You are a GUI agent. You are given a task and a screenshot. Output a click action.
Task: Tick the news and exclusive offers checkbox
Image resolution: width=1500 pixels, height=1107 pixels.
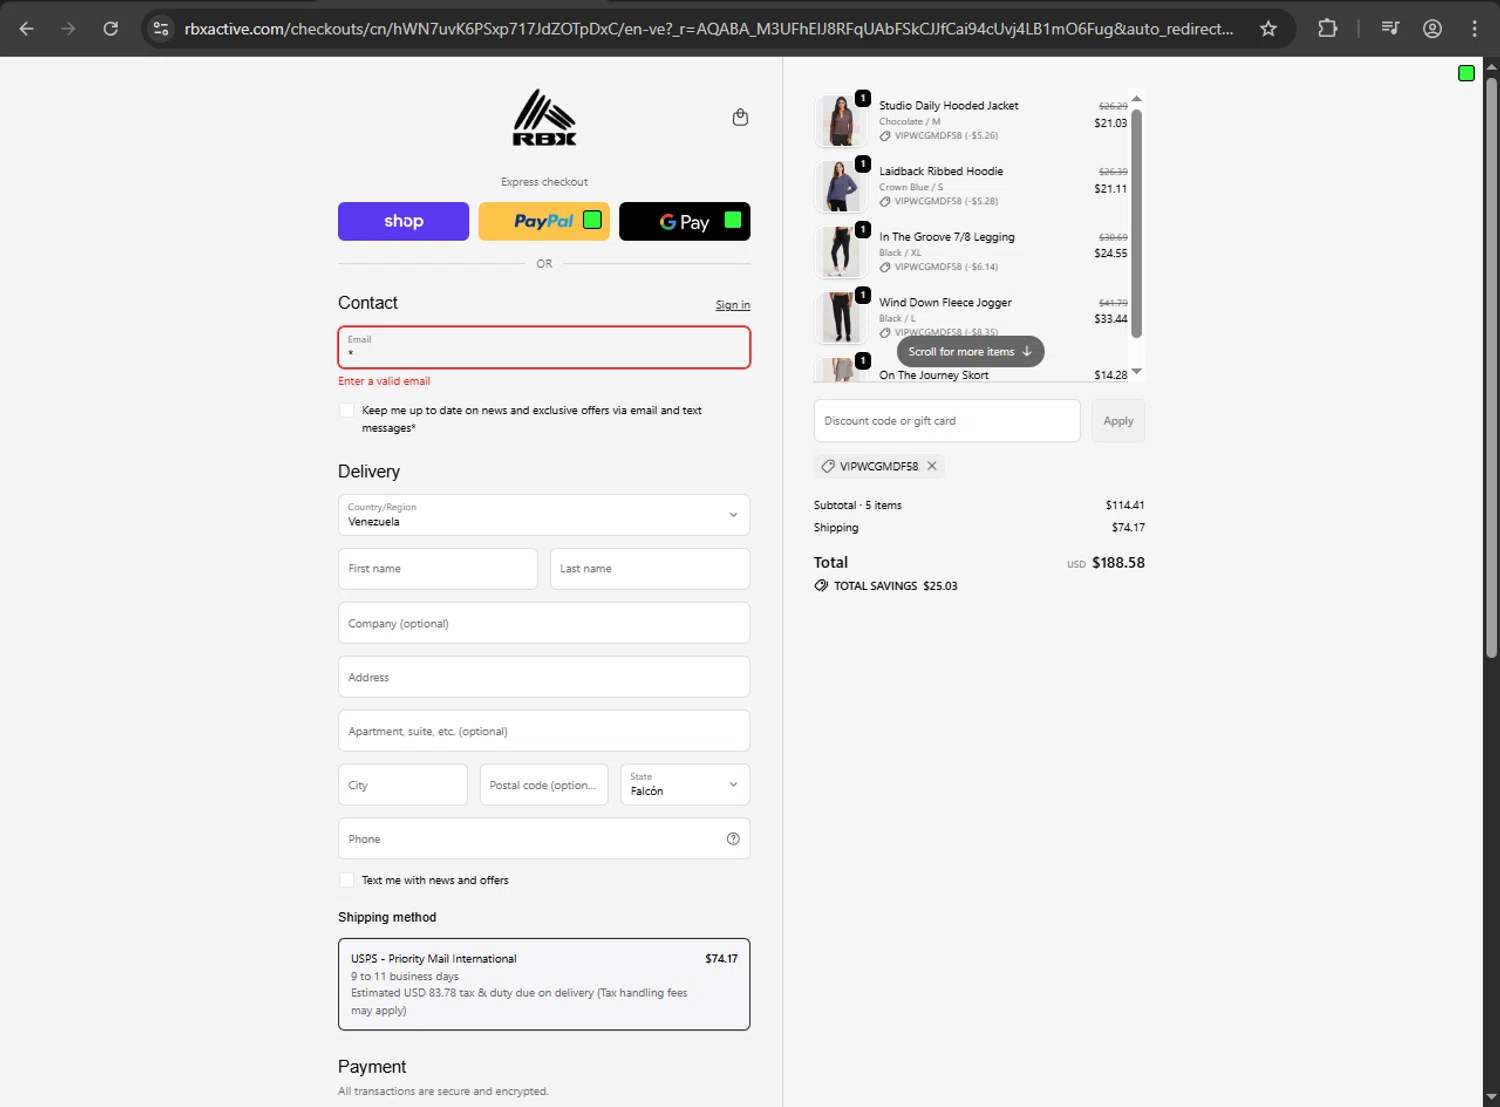coord(346,410)
